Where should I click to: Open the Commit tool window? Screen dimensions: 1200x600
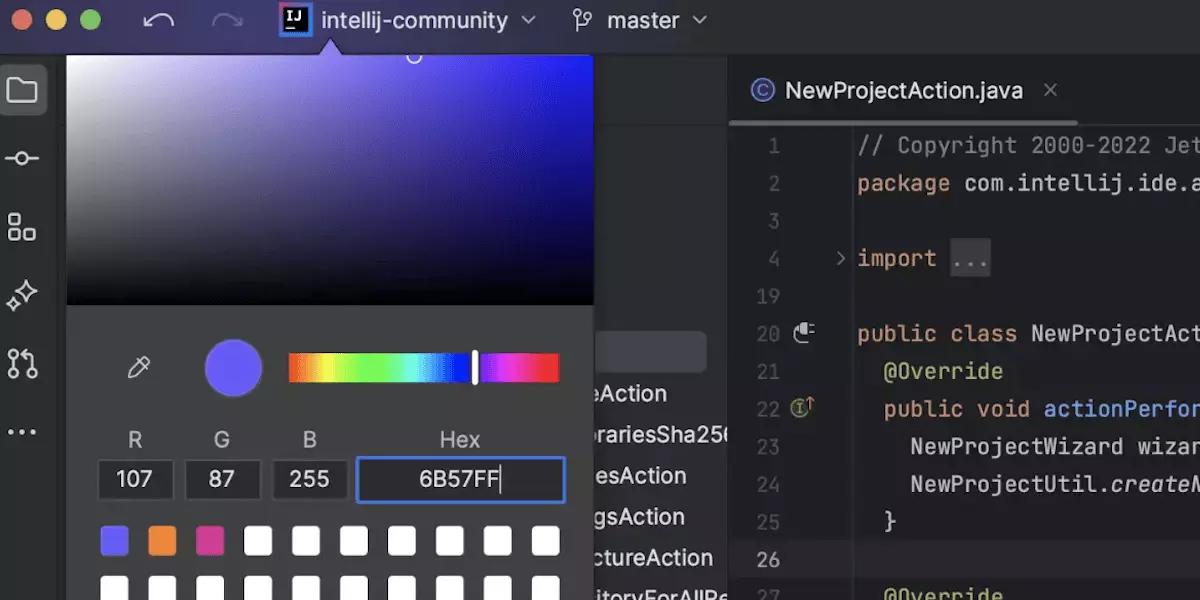tap(22, 159)
